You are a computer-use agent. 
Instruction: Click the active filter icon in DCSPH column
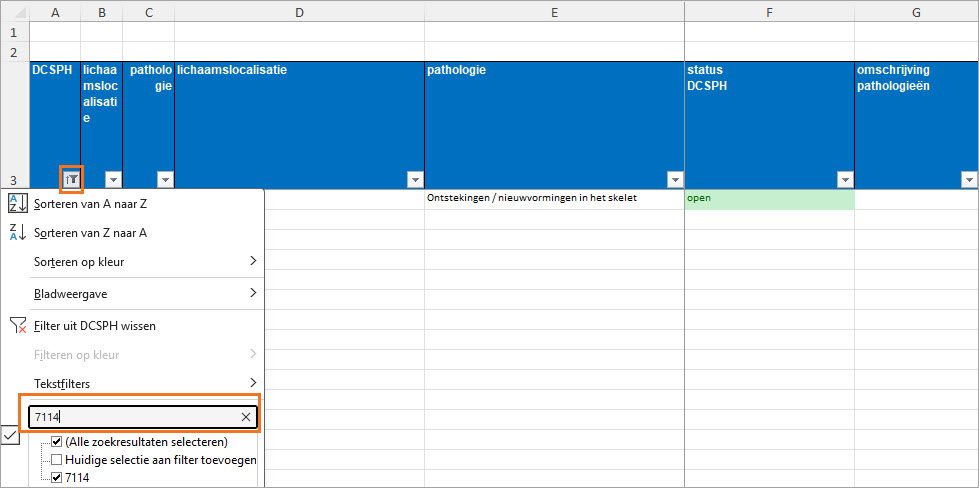coord(71,179)
